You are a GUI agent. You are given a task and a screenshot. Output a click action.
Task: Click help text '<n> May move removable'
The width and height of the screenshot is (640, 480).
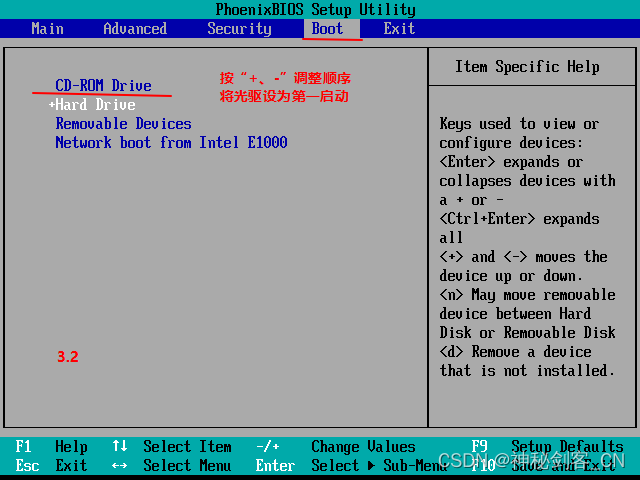pos(527,295)
